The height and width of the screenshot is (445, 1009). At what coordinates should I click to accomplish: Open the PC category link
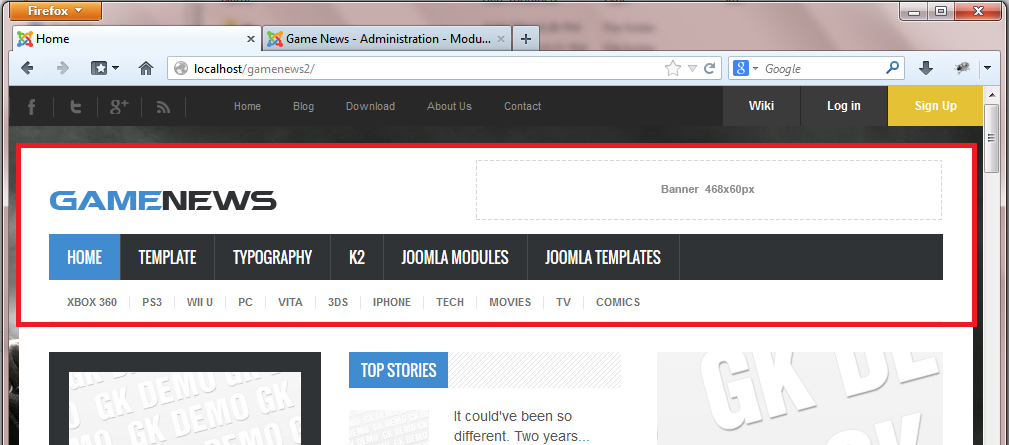245,302
